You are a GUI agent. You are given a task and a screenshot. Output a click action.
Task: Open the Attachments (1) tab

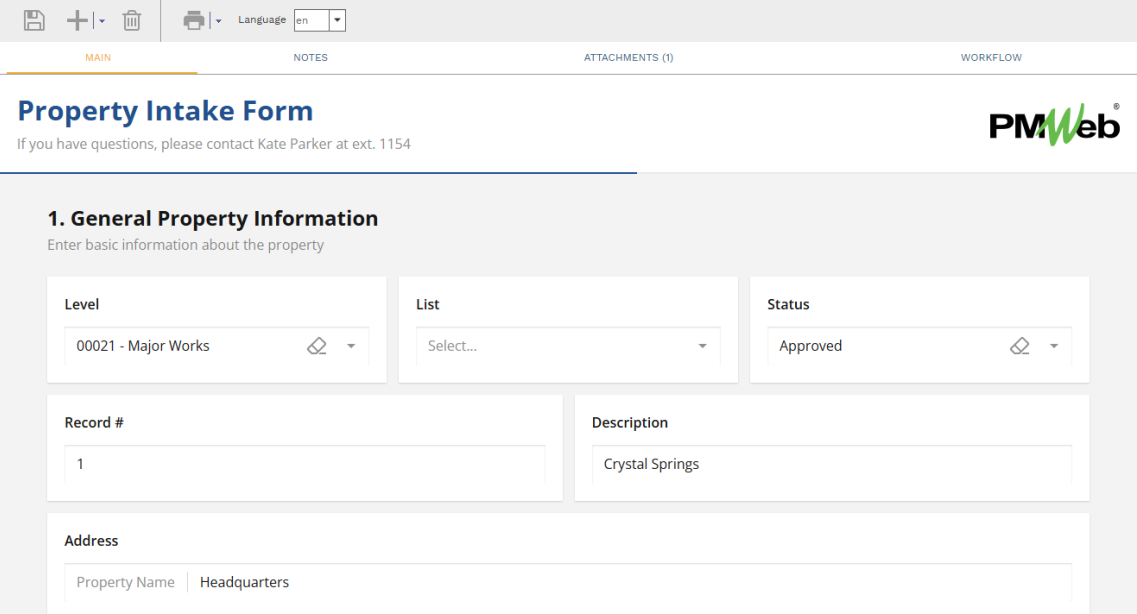click(628, 58)
